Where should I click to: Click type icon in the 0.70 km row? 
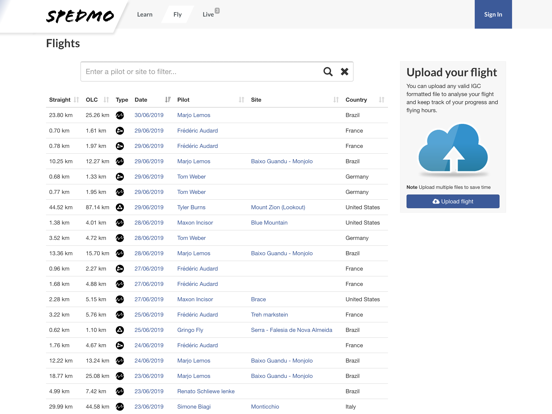[x=120, y=131]
